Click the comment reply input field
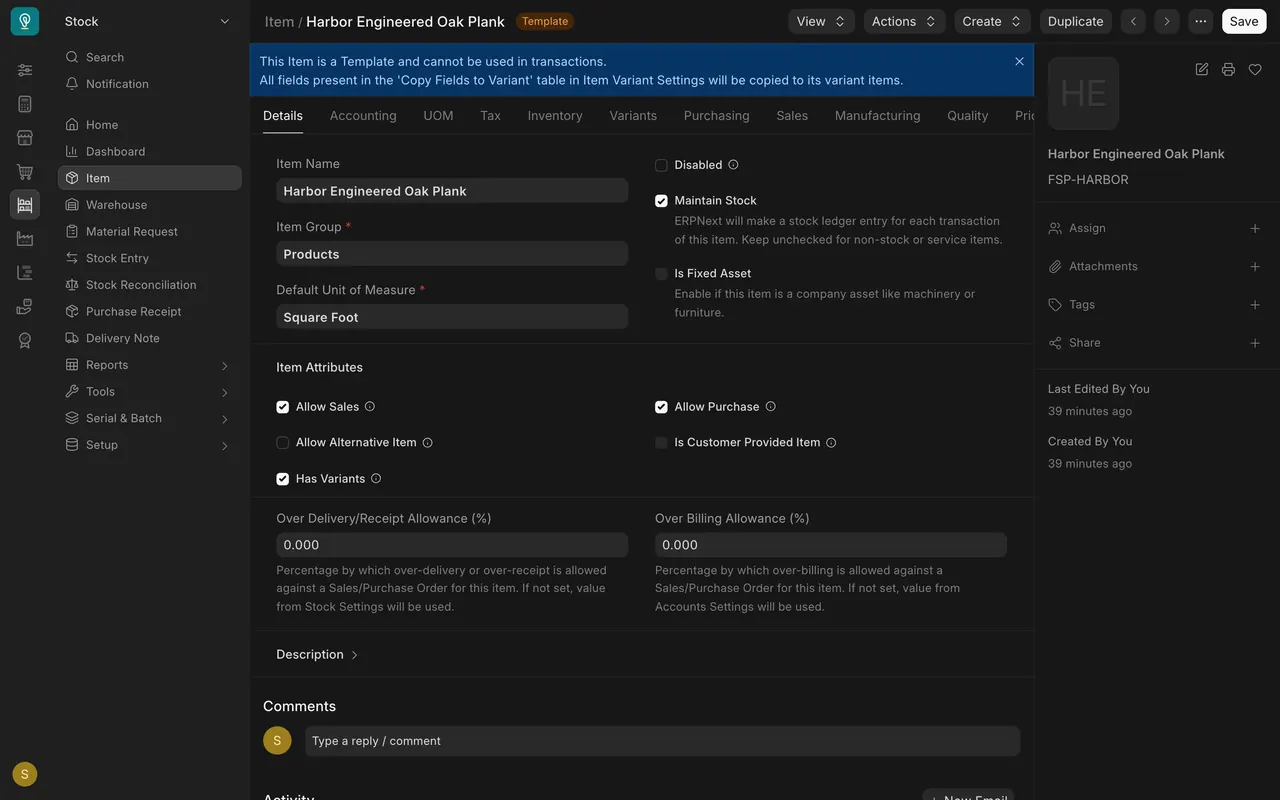Image resolution: width=1280 pixels, height=800 pixels. click(x=662, y=741)
